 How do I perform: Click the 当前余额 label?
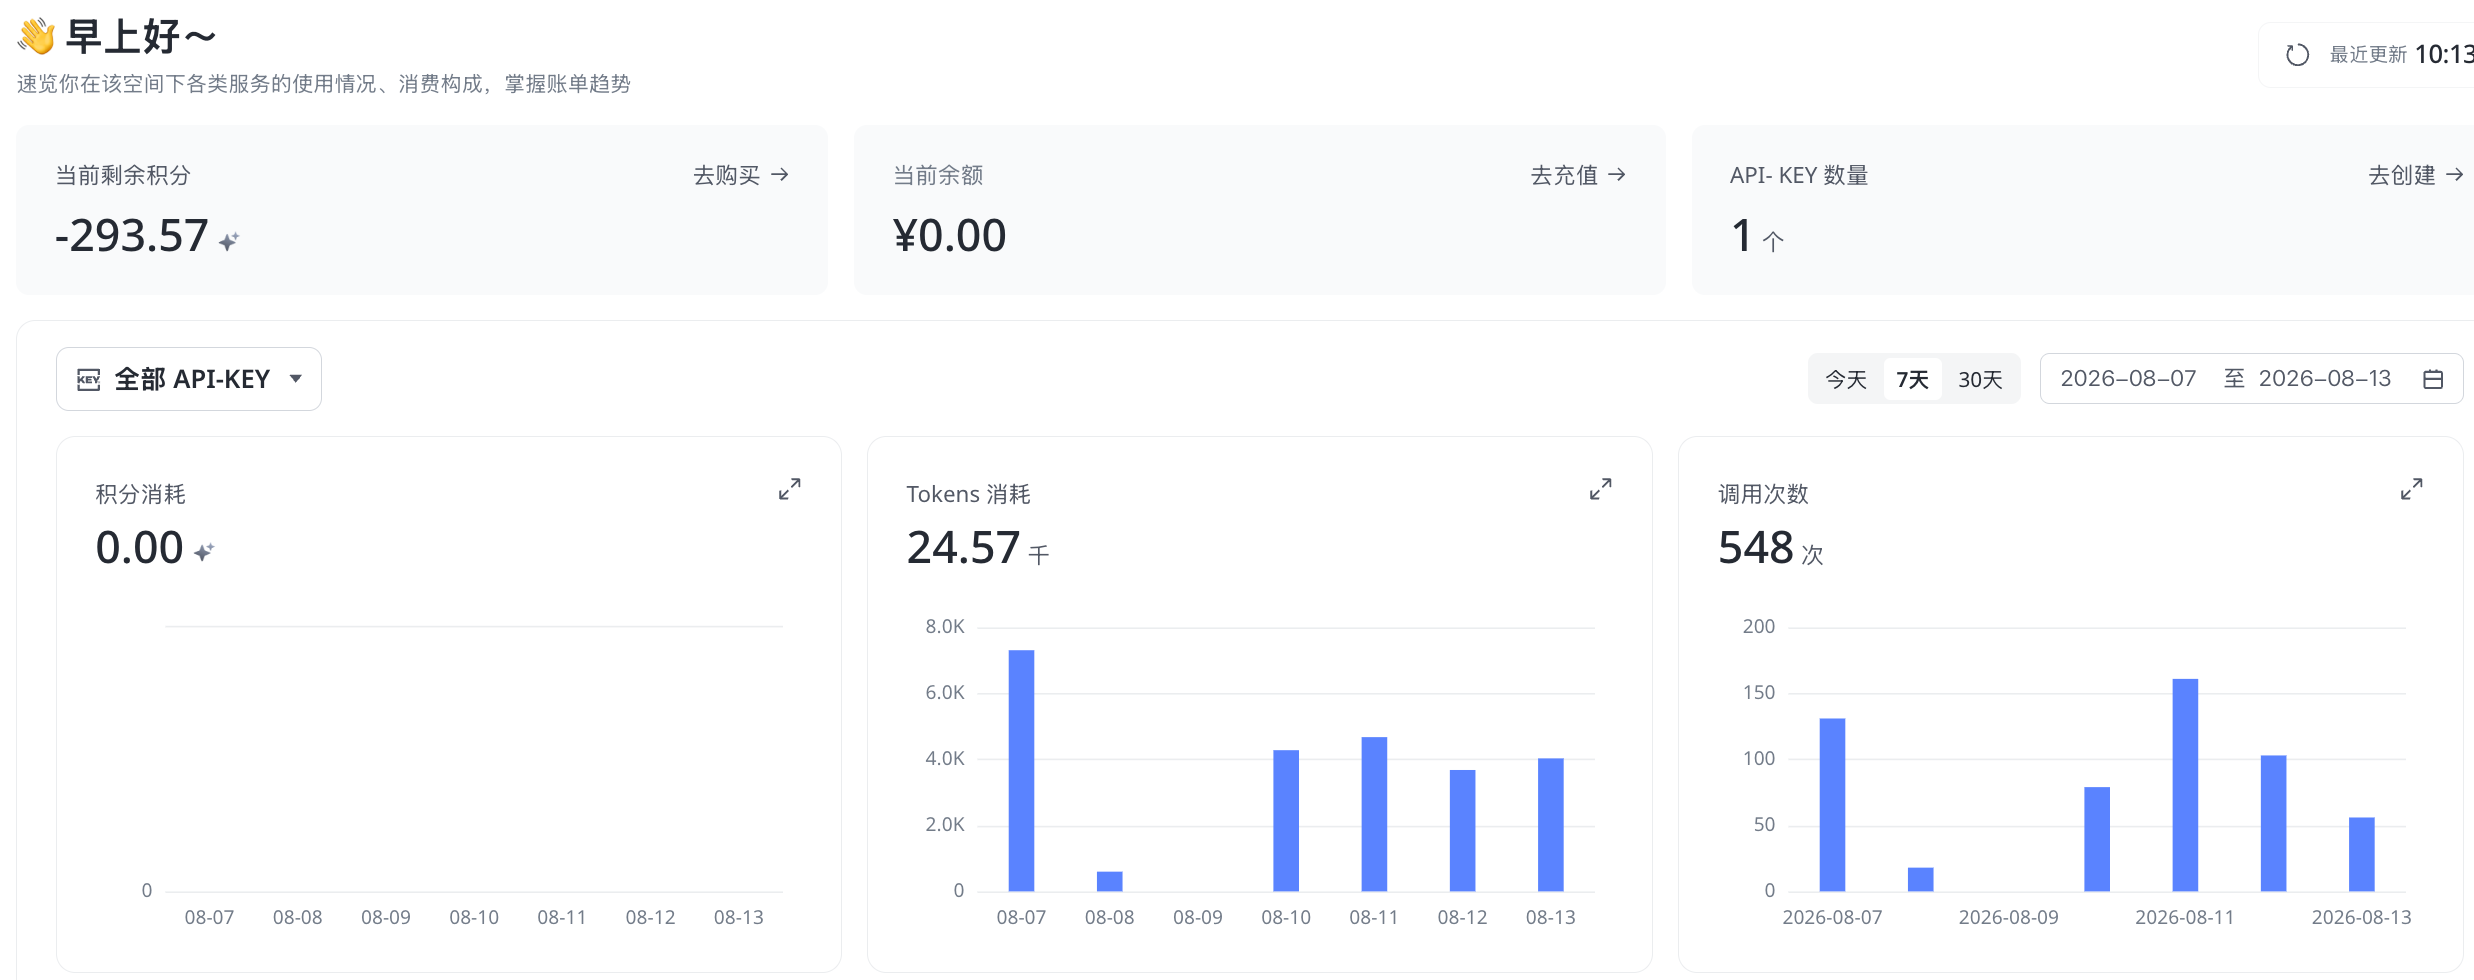(938, 175)
